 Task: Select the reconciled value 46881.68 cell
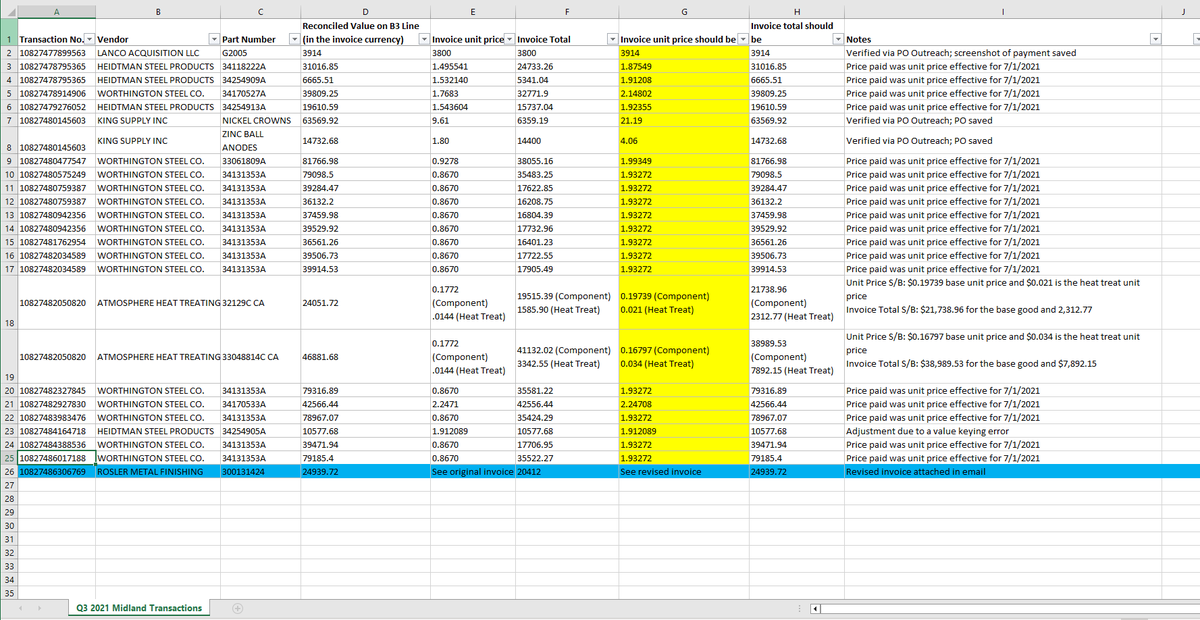tap(364, 356)
